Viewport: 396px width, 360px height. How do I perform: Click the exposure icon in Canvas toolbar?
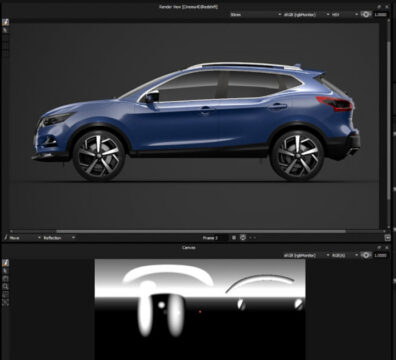(366, 255)
